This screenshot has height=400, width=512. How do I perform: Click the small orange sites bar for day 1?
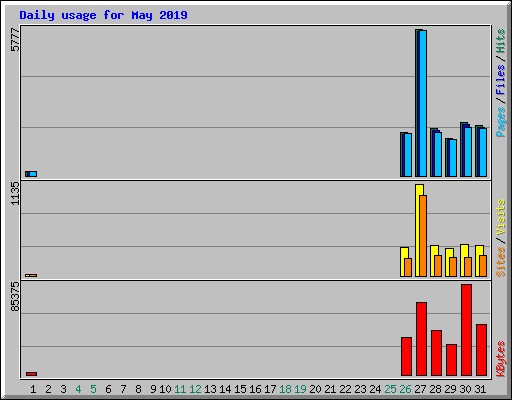pyautogui.click(x=33, y=275)
